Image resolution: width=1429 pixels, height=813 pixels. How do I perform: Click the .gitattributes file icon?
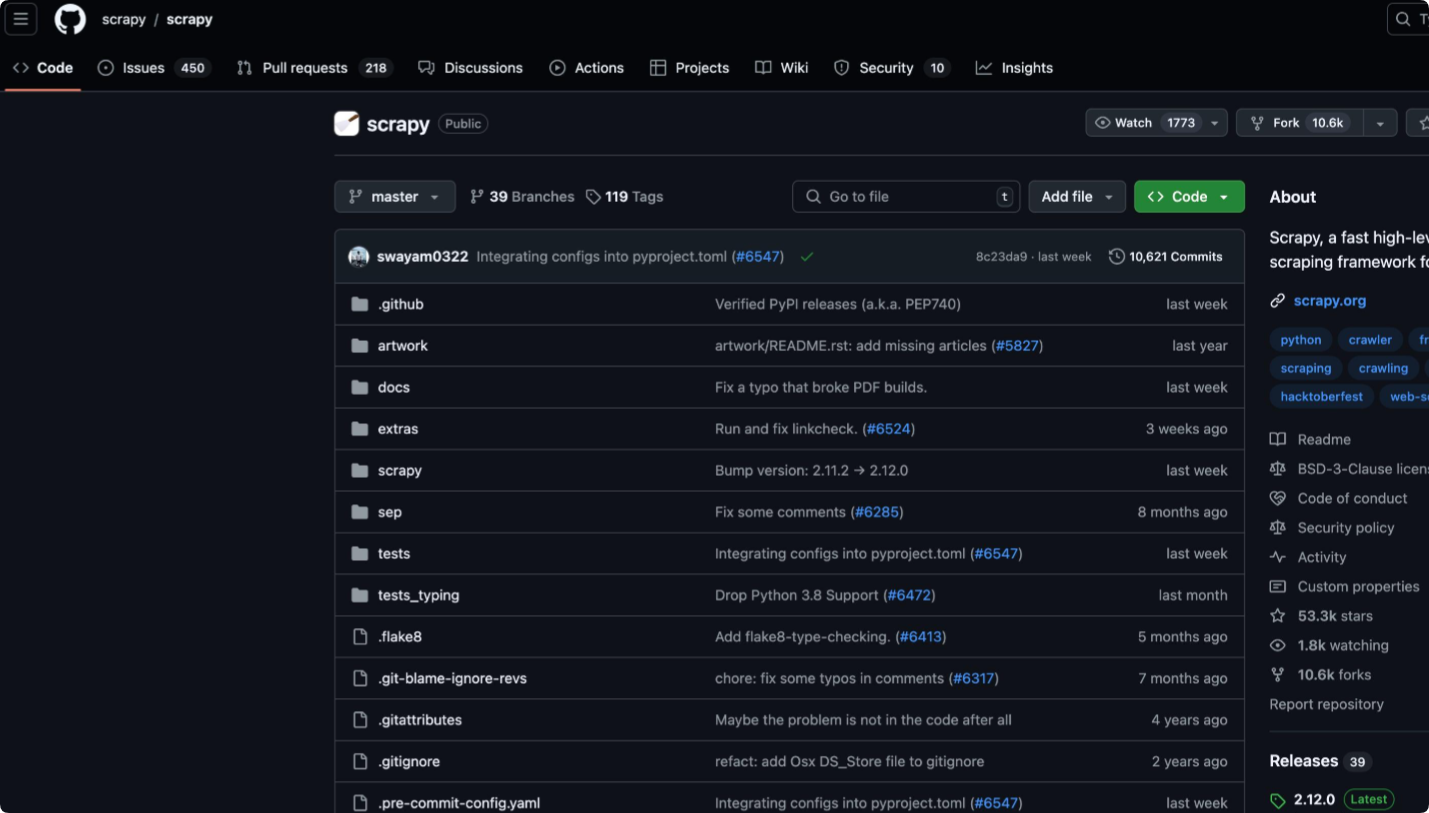[x=360, y=720]
